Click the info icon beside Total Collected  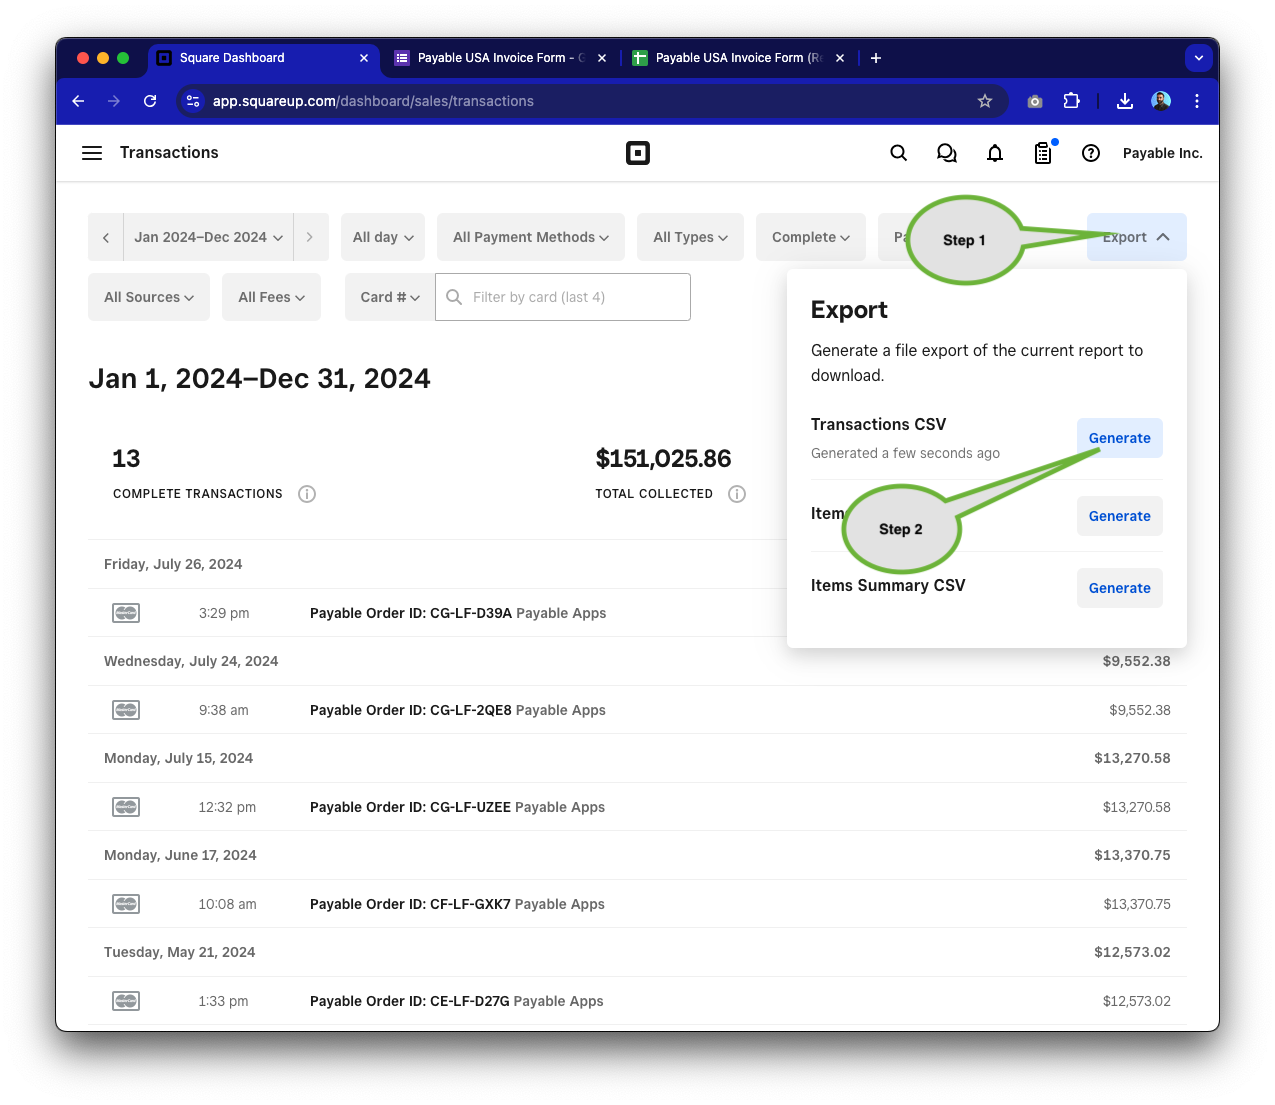click(x=737, y=493)
